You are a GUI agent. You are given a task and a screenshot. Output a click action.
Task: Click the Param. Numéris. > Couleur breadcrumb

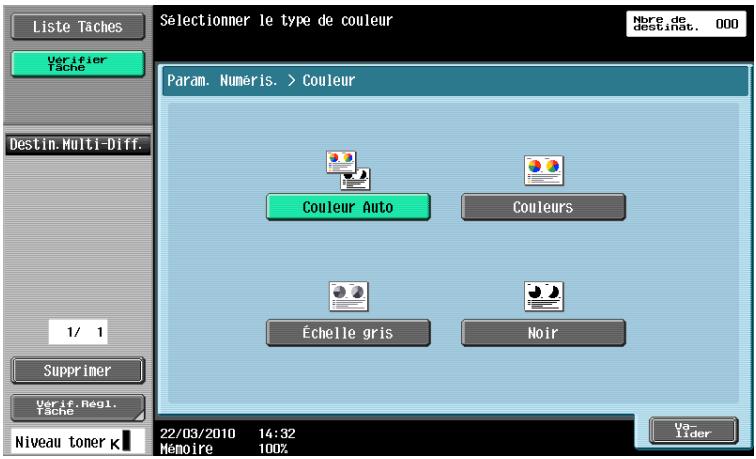point(261,81)
